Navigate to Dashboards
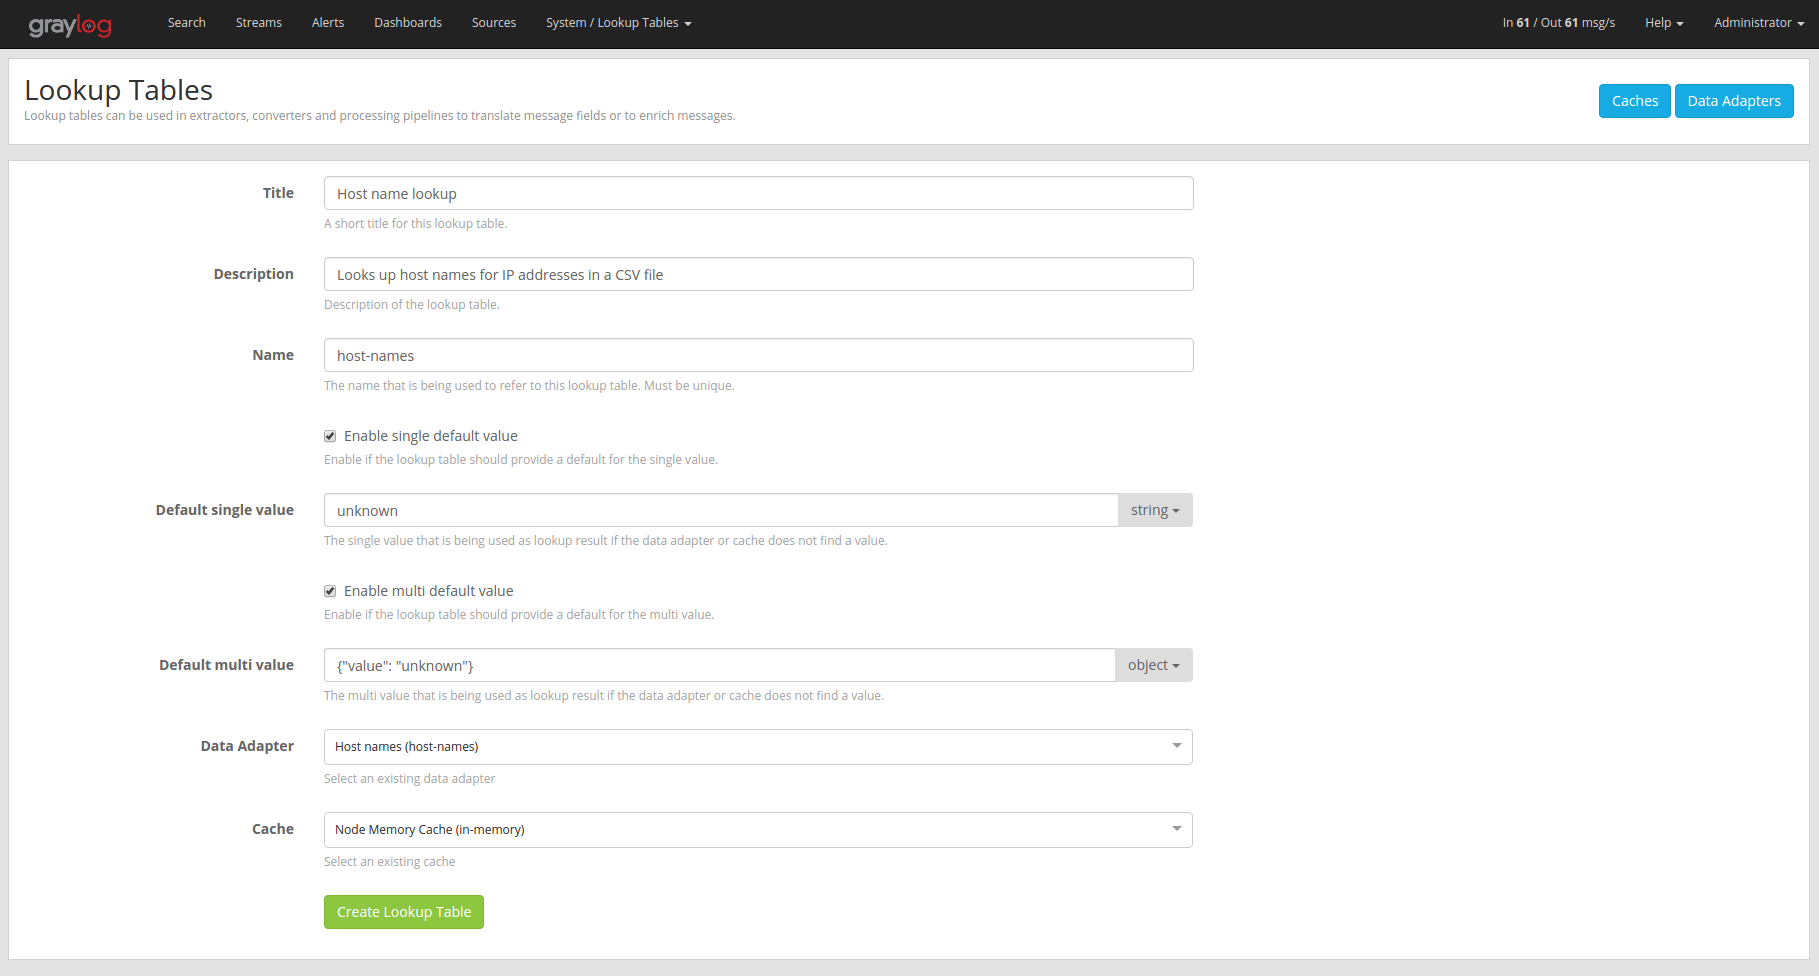 click(x=407, y=22)
